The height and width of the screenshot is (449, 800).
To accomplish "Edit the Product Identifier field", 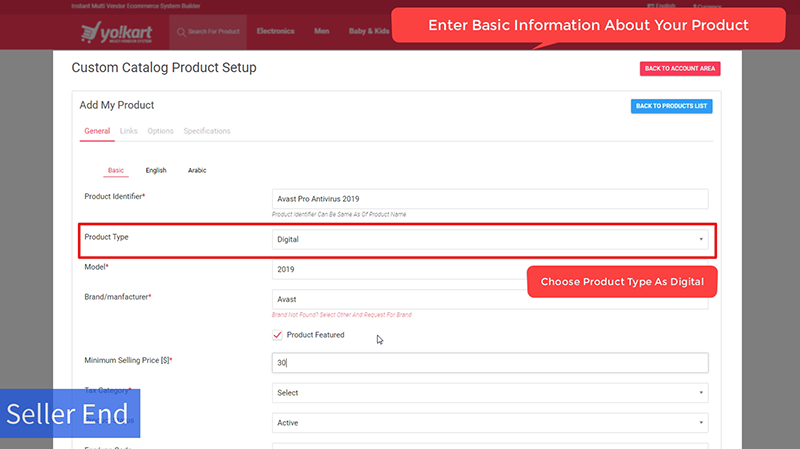I will [x=490, y=199].
